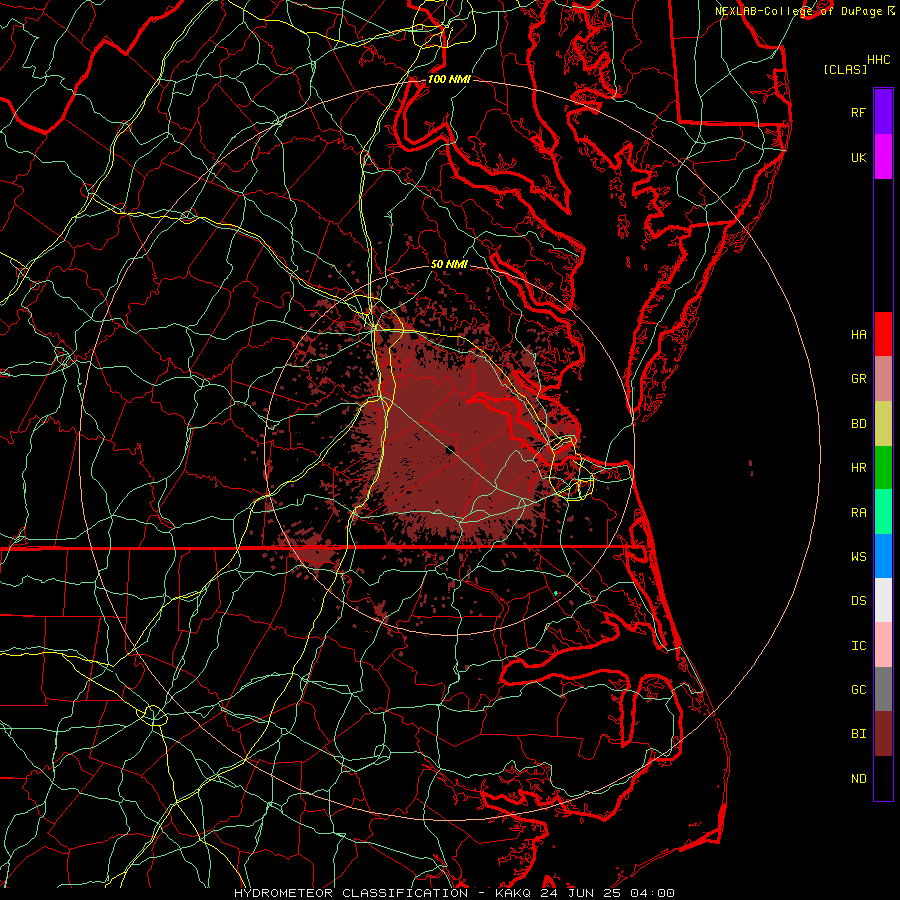Click the ND black legend swatch
This screenshot has height=900, width=900.
(x=883, y=778)
